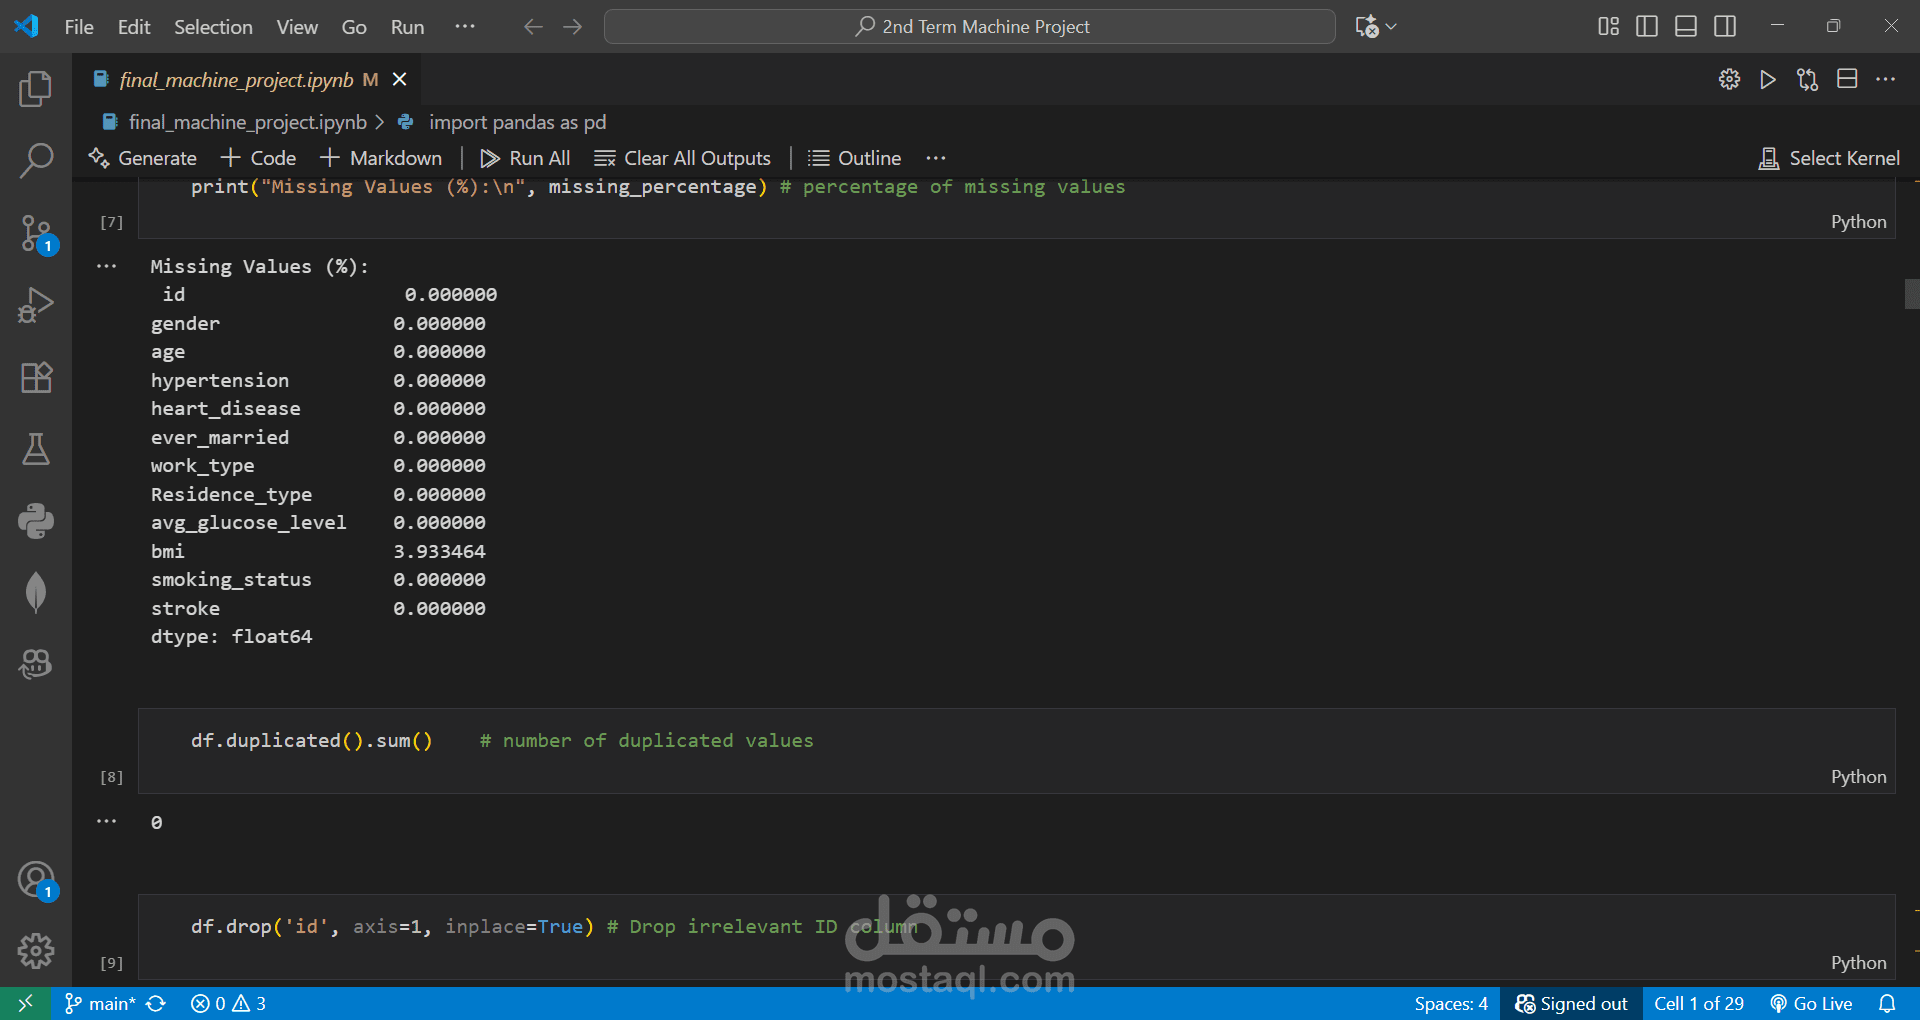1920x1020 pixels.
Task: Open the Extensions view icon
Action: pyautogui.click(x=36, y=377)
